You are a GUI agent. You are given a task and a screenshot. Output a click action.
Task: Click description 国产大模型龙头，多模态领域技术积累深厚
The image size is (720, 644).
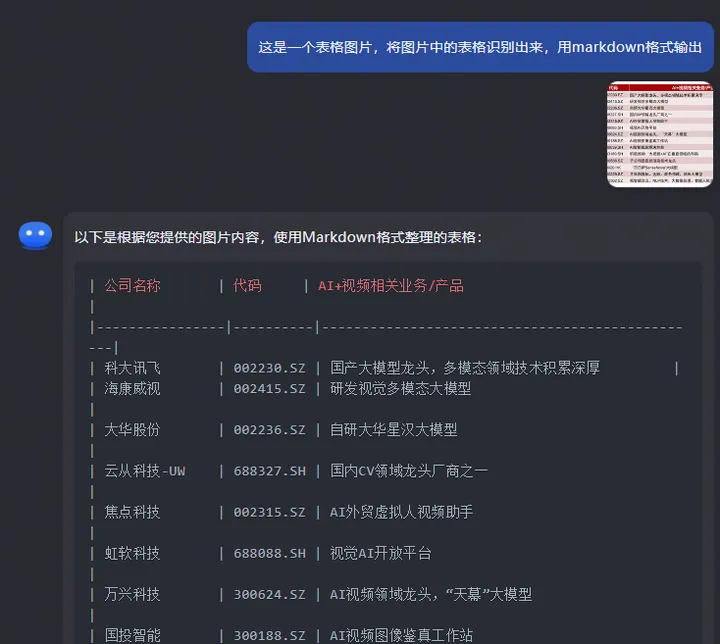(x=465, y=368)
